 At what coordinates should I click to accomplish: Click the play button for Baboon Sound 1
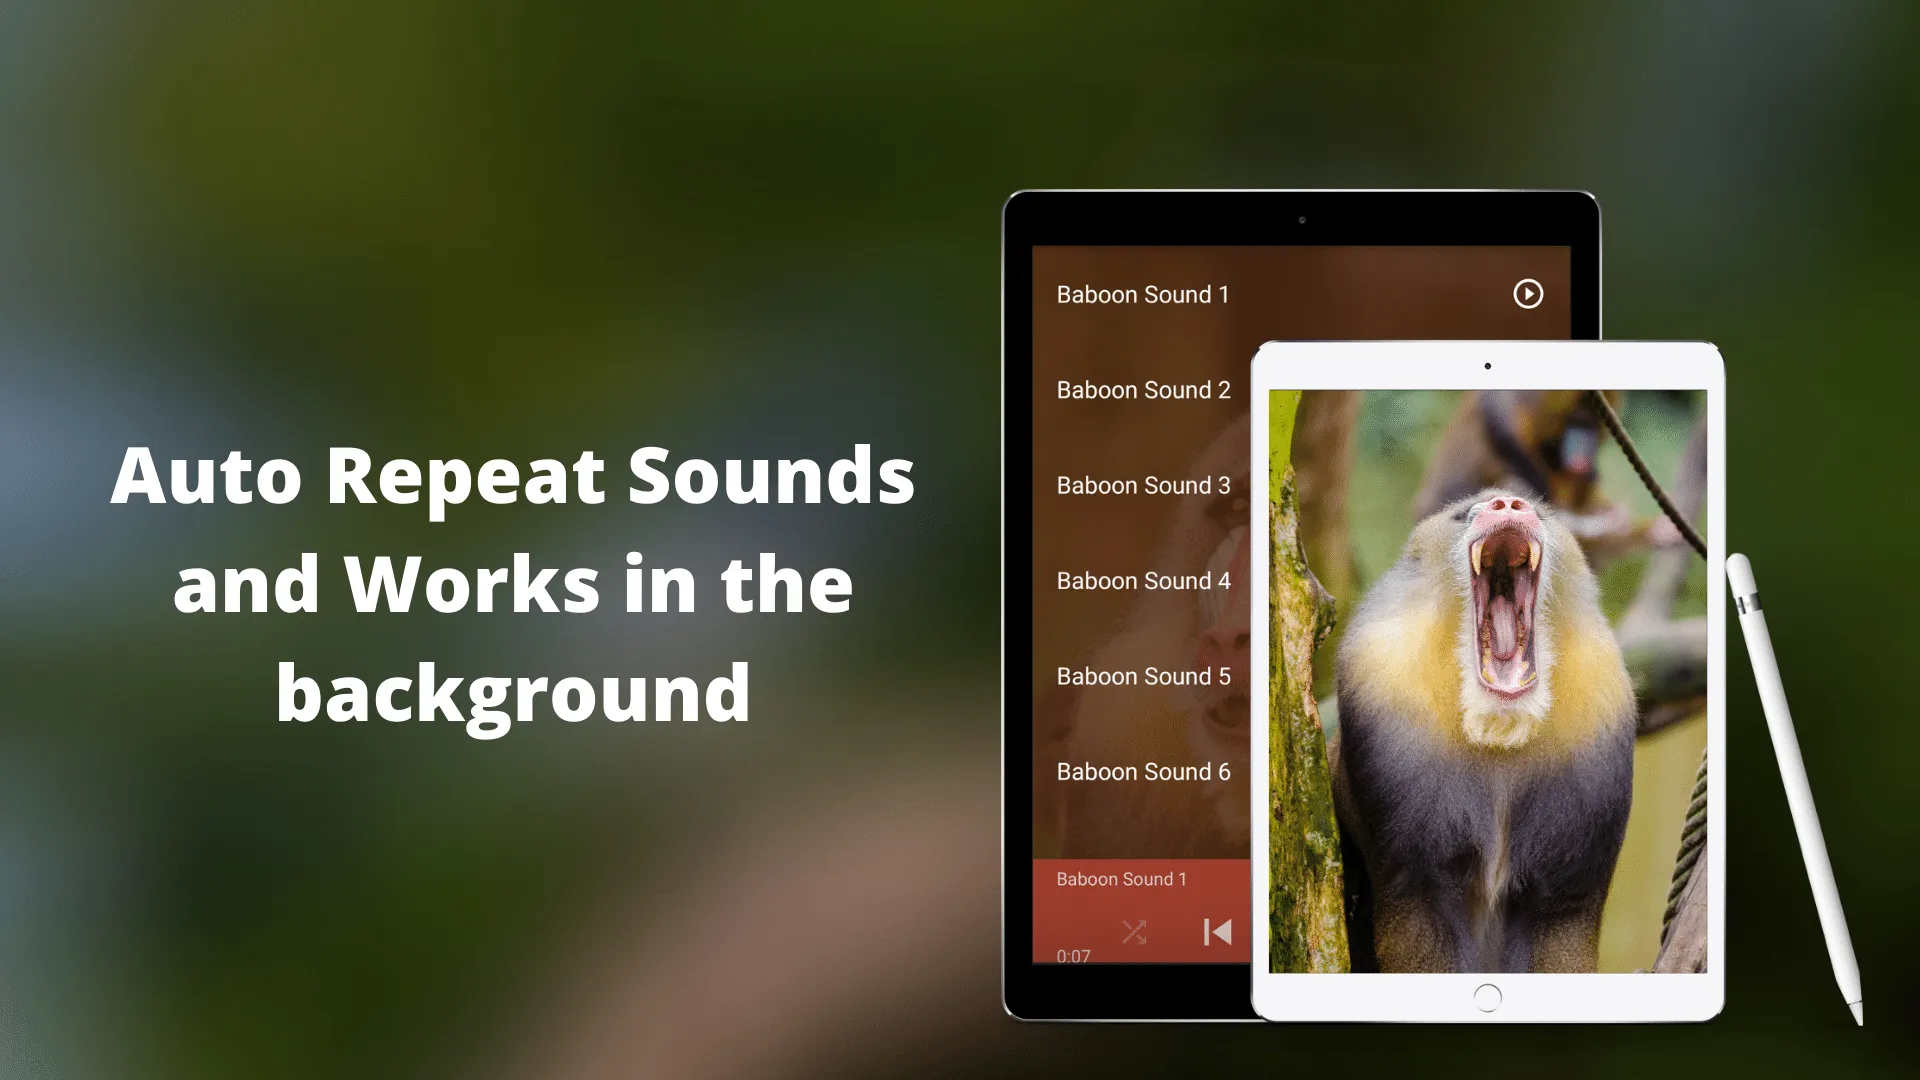click(x=1526, y=293)
